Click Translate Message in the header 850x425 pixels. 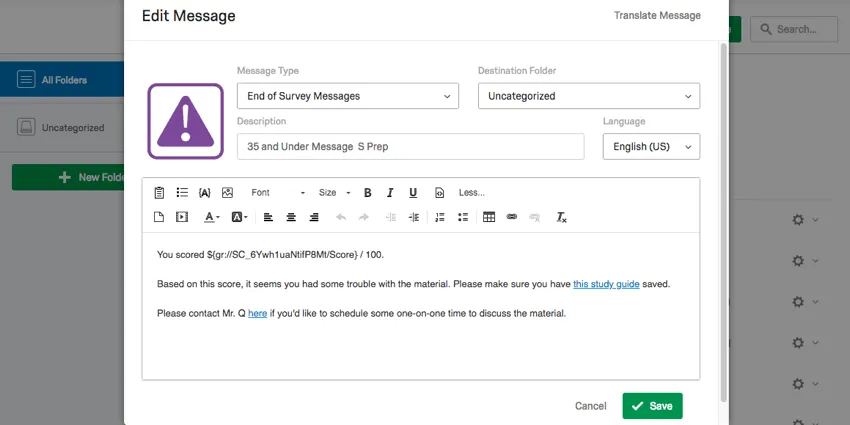click(657, 16)
